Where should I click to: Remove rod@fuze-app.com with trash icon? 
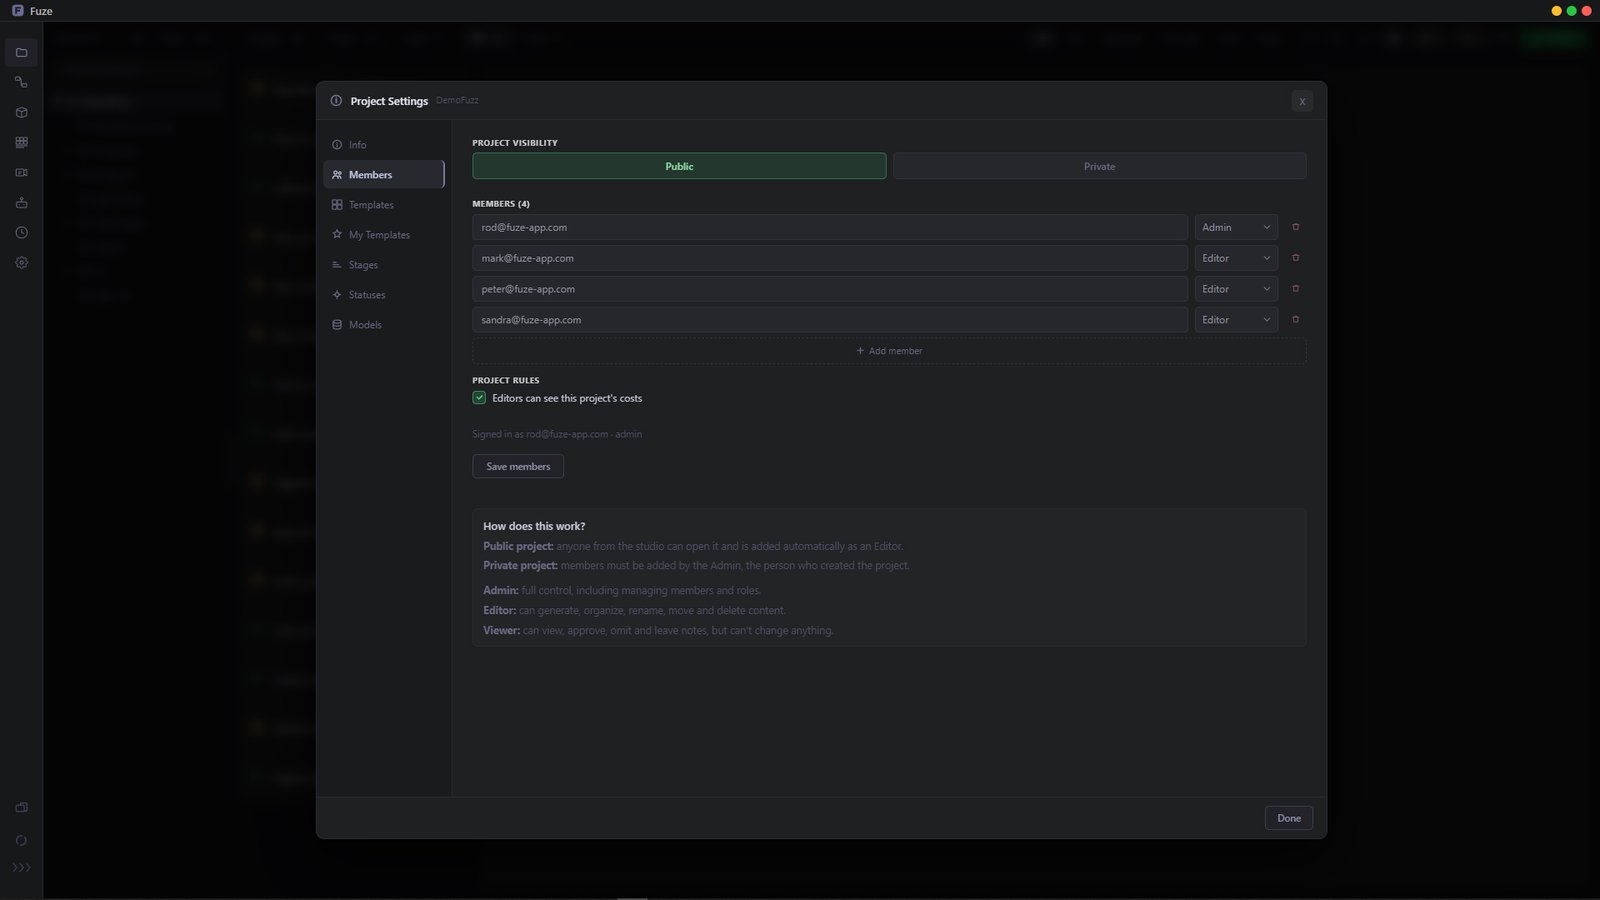coord(1295,227)
